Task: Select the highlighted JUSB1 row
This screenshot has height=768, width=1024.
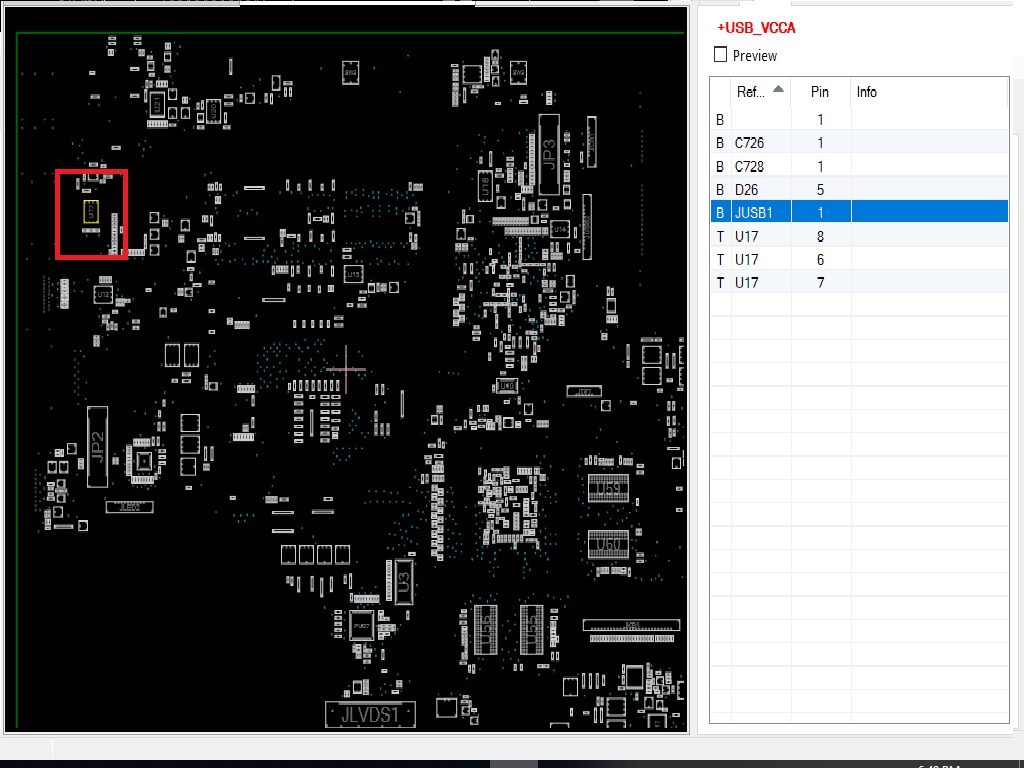Action: [859, 212]
